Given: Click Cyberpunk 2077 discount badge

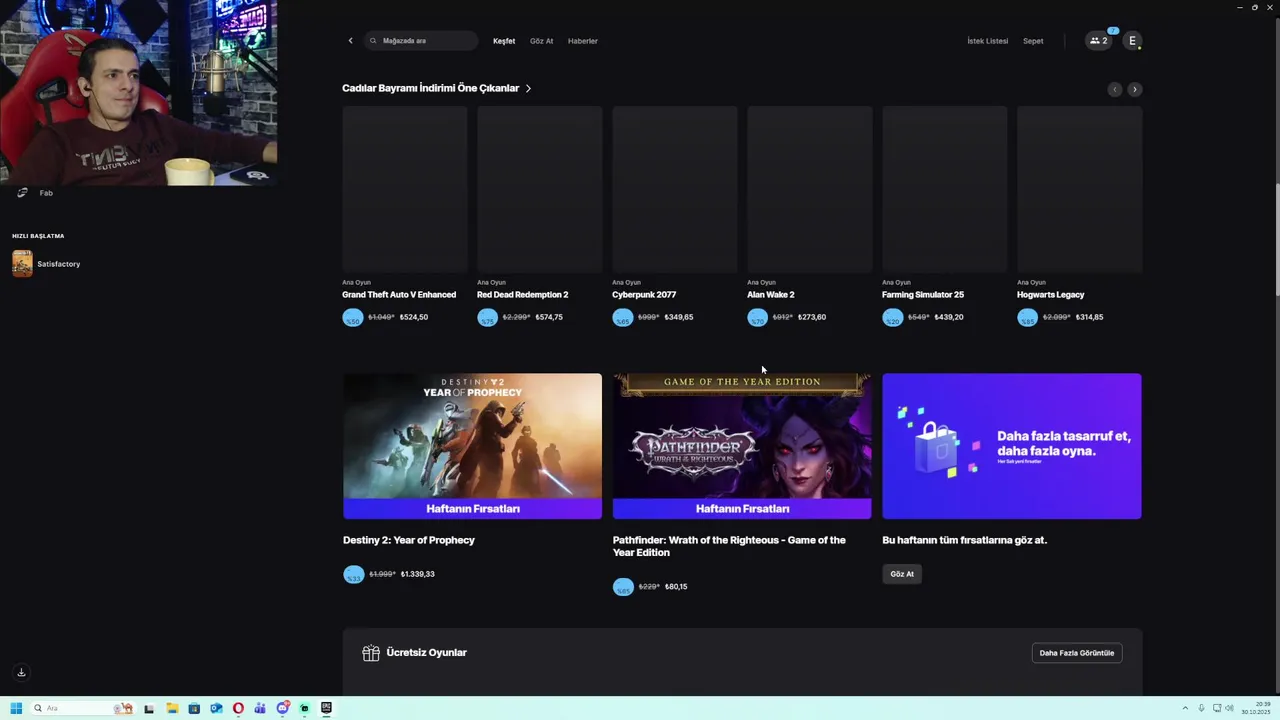Looking at the screenshot, I should click(622, 318).
